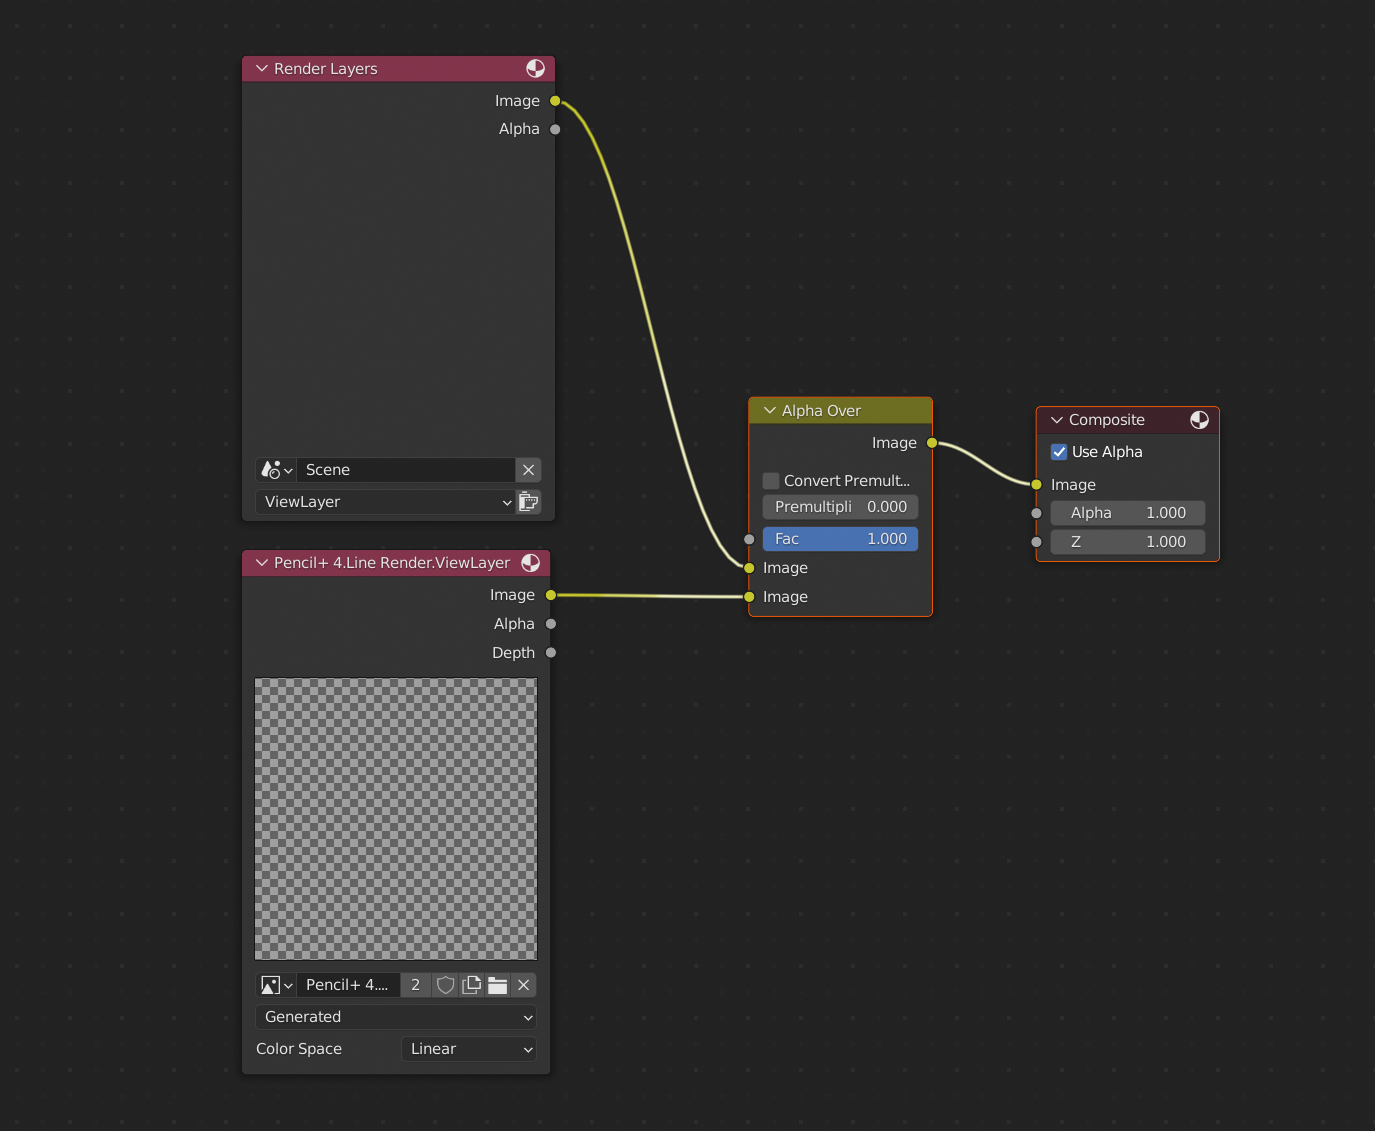Open image file with folder icon
Image resolution: width=1375 pixels, height=1131 pixels.
(x=497, y=985)
